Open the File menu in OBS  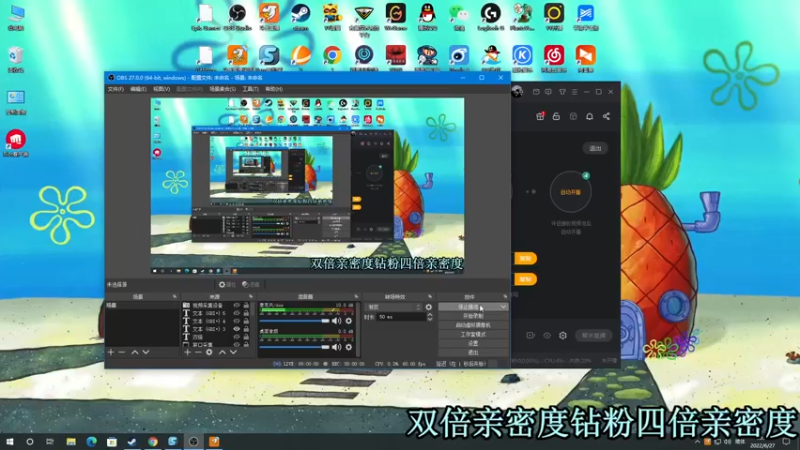(x=116, y=89)
